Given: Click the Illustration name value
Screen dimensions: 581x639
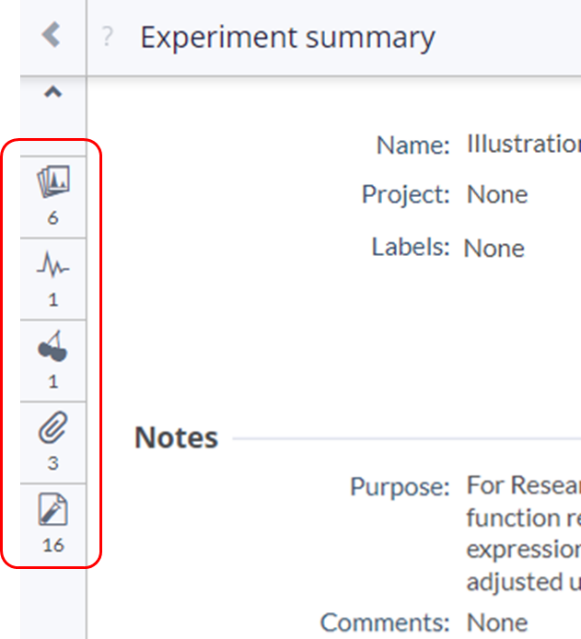Looking at the screenshot, I should click(524, 144).
